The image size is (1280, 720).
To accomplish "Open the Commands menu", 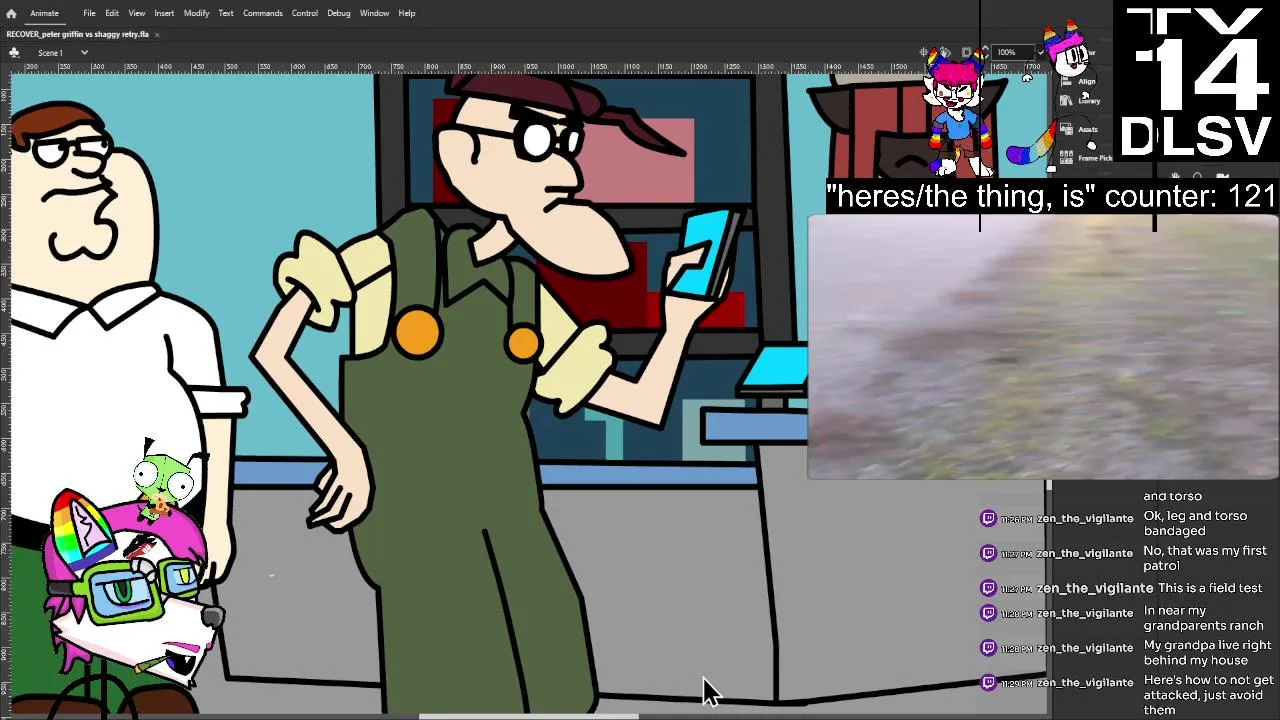I will click(x=262, y=13).
